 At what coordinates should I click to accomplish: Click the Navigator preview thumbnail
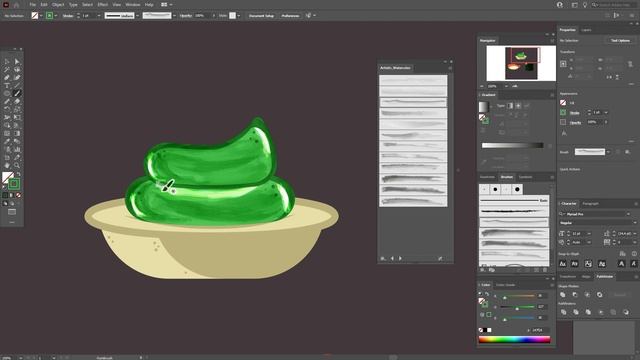521,63
